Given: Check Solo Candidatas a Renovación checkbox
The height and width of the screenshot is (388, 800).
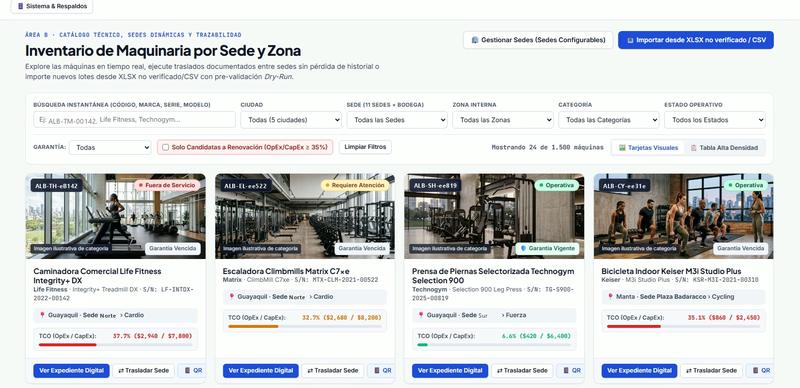Looking at the screenshot, I should click(165, 148).
